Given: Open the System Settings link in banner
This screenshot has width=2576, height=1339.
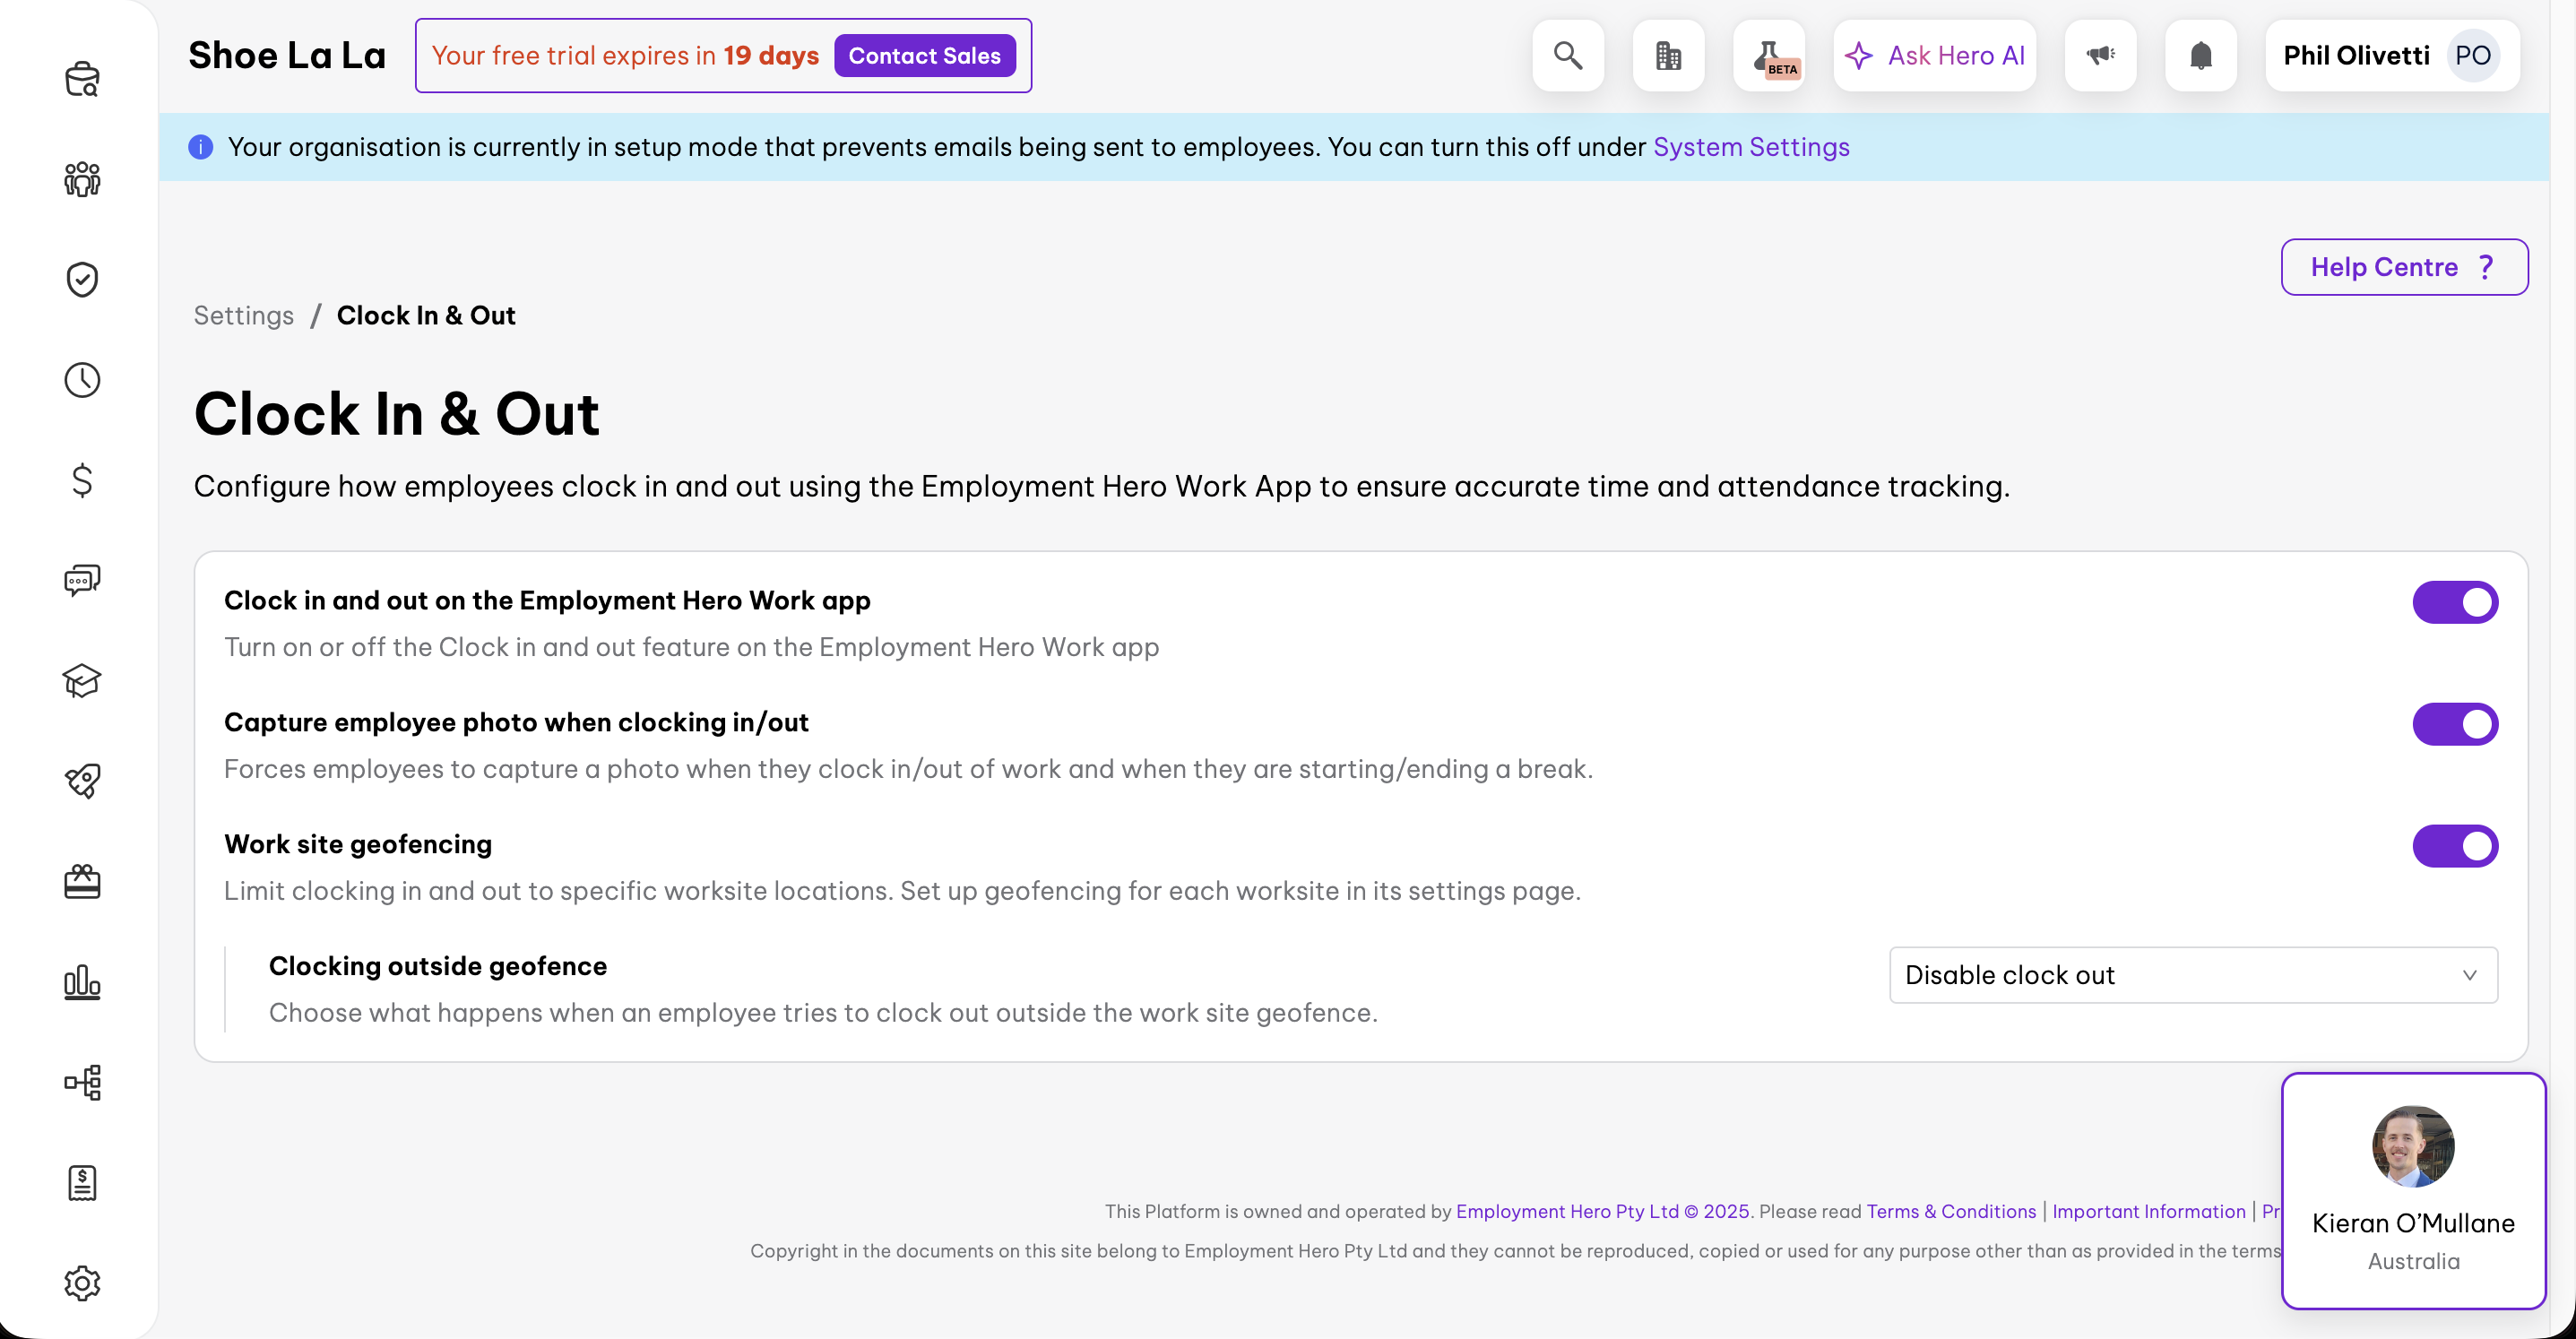Looking at the screenshot, I should point(1751,147).
